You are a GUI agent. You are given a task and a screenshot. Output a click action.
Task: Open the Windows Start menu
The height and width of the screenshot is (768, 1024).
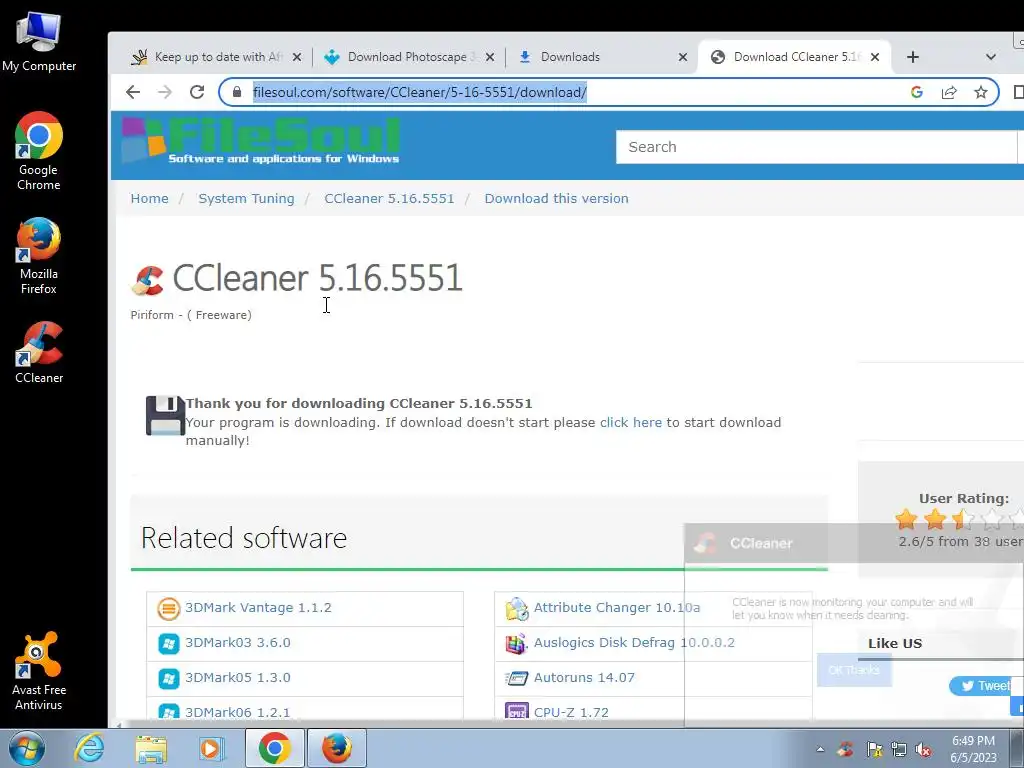26,748
